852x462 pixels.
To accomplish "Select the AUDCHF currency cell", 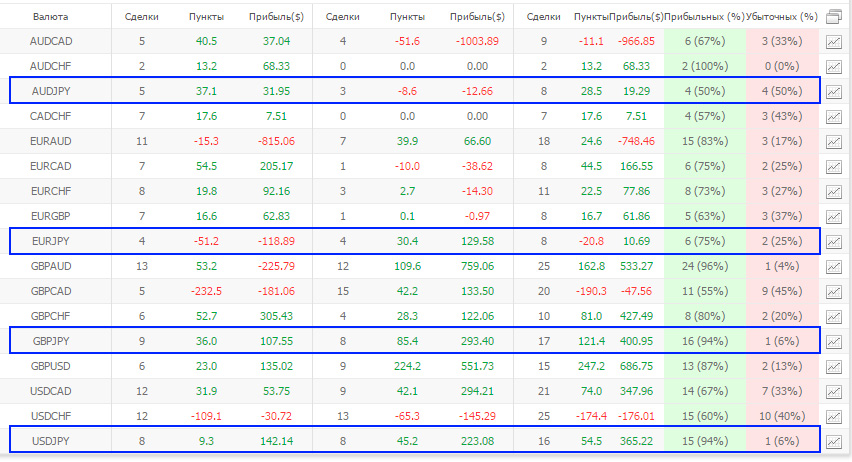I will click(x=51, y=66).
